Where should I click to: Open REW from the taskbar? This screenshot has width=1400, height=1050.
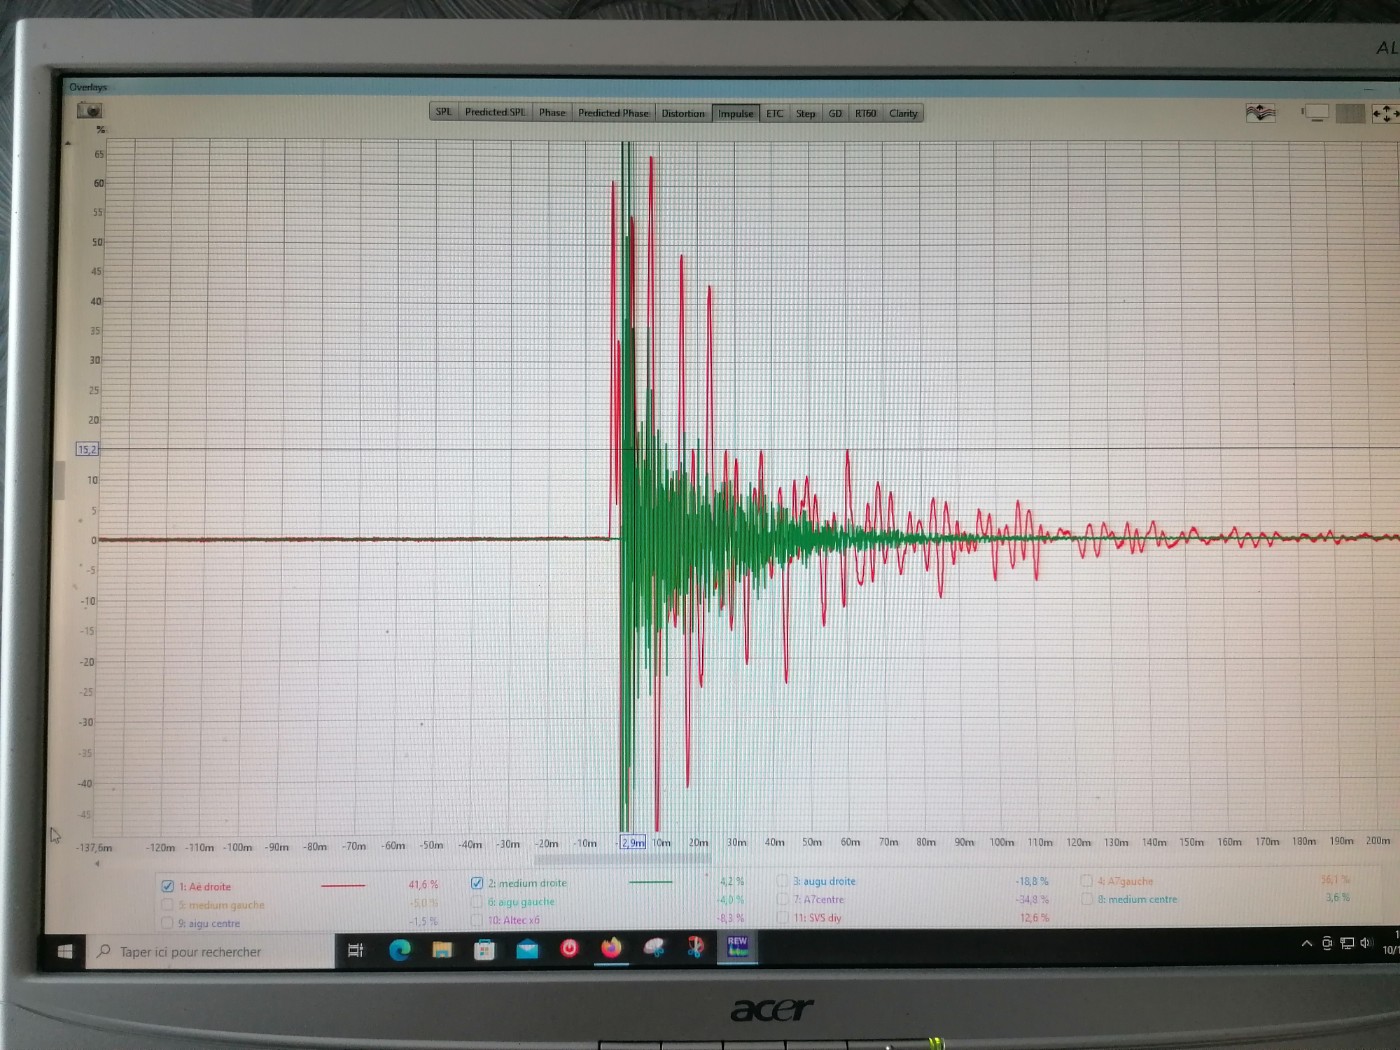[x=737, y=946]
